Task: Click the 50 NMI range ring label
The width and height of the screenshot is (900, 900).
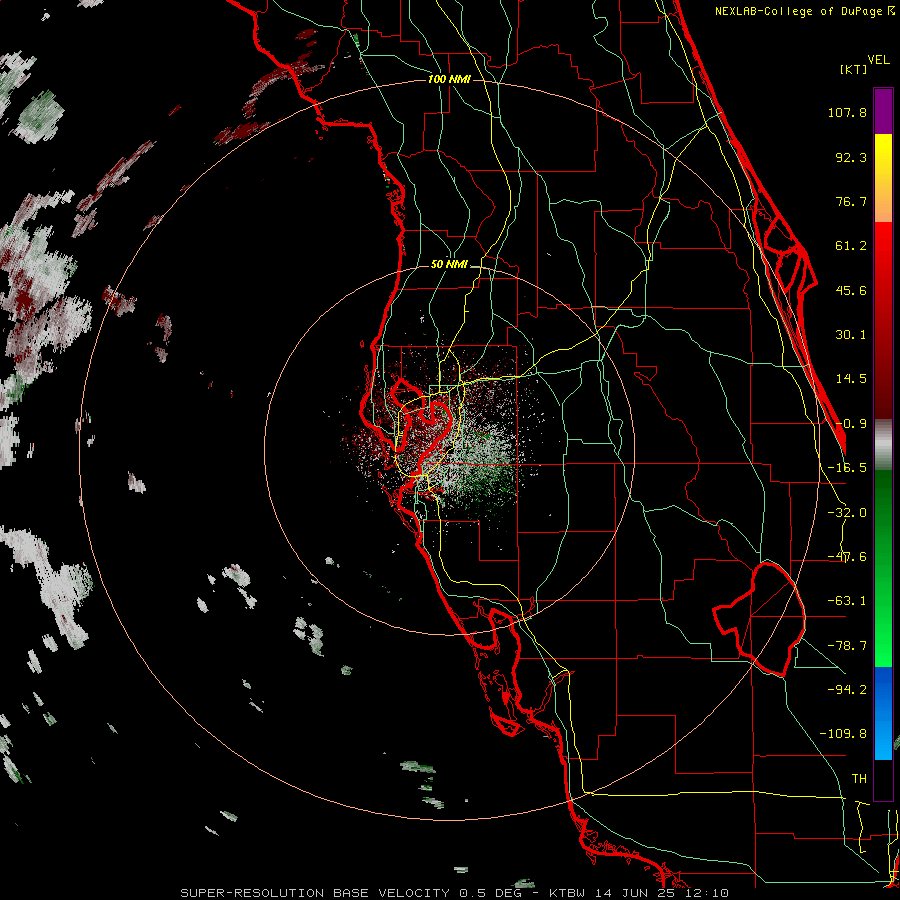Action: point(449,265)
